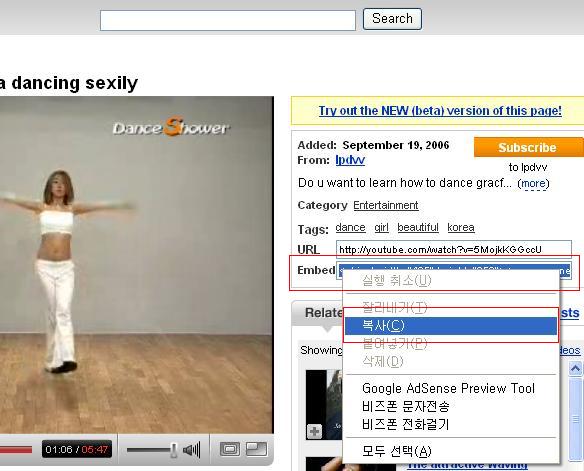Screen dimensions: 584x471
Task: Focus the search text field
Action: tap(228, 20)
